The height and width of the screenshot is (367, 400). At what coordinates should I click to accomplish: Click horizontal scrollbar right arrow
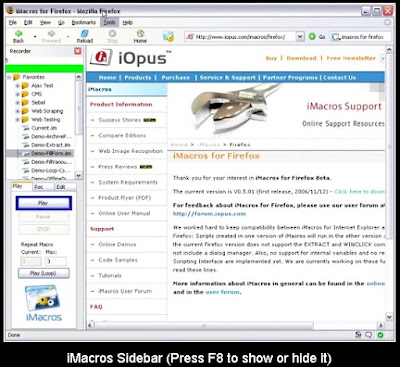381,325
